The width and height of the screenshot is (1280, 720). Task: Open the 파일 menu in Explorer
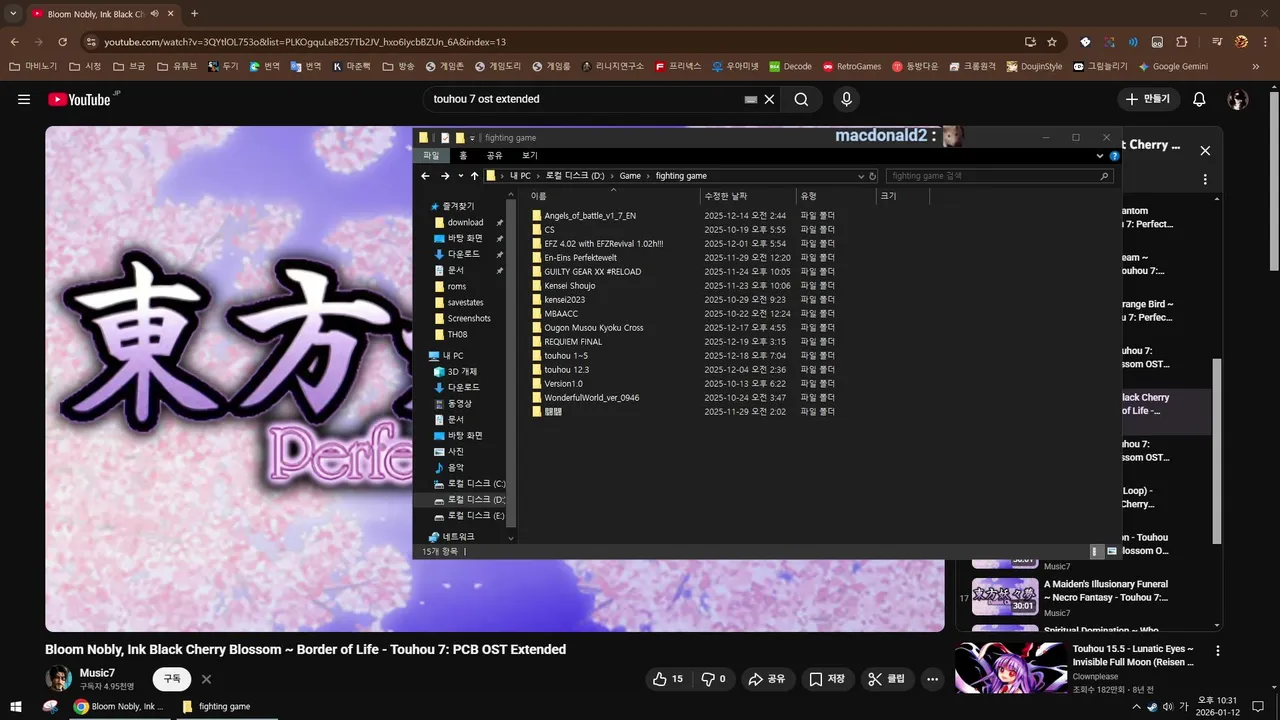[431, 156]
